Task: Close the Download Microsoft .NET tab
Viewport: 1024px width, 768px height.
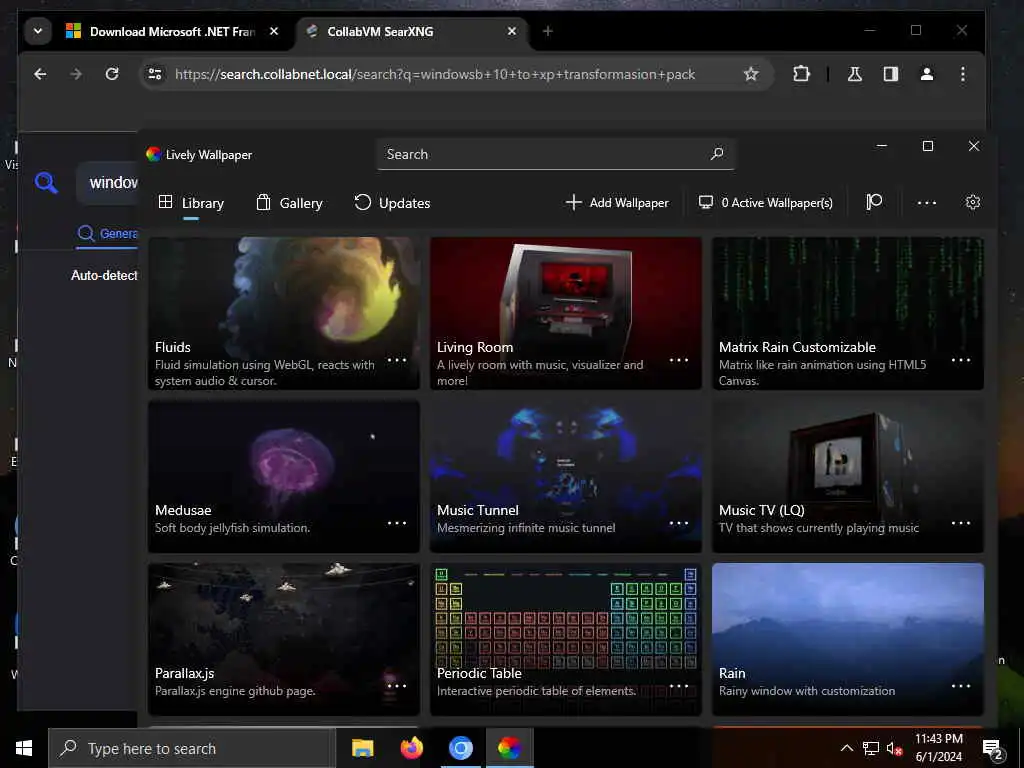Action: pyautogui.click(x=274, y=31)
